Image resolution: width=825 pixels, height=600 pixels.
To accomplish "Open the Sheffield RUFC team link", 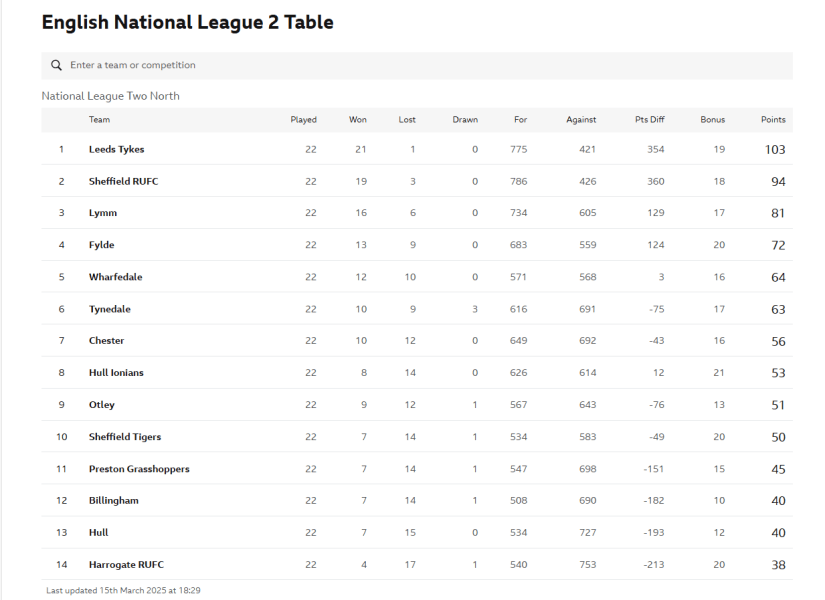I will tap(123, 181).
